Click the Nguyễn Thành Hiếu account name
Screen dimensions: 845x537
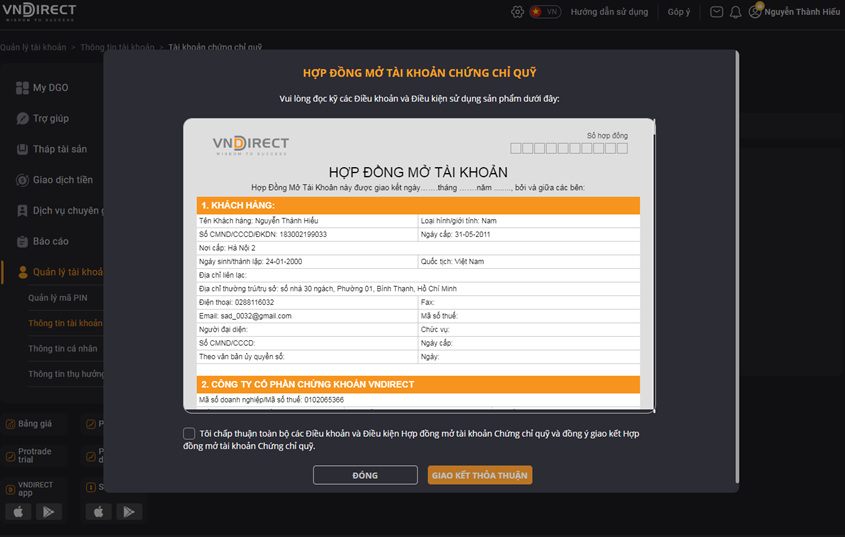802,12
